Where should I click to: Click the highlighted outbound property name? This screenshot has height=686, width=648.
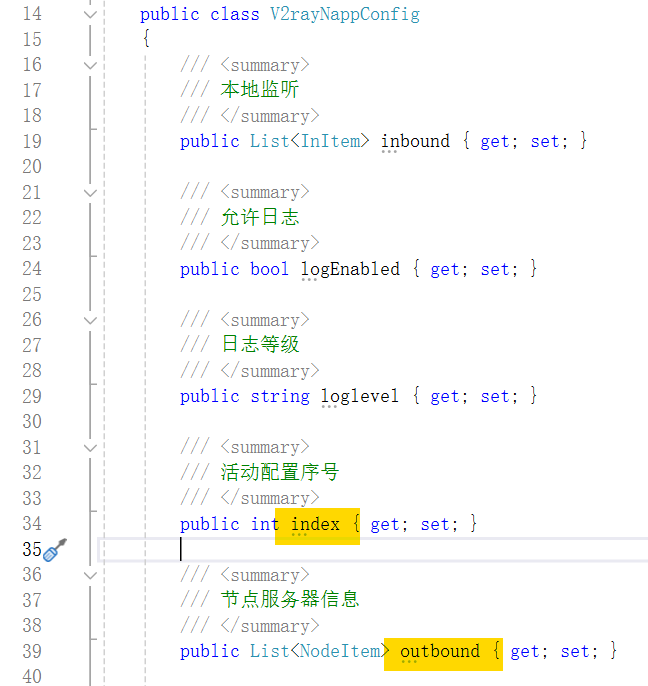click(440, 651)
